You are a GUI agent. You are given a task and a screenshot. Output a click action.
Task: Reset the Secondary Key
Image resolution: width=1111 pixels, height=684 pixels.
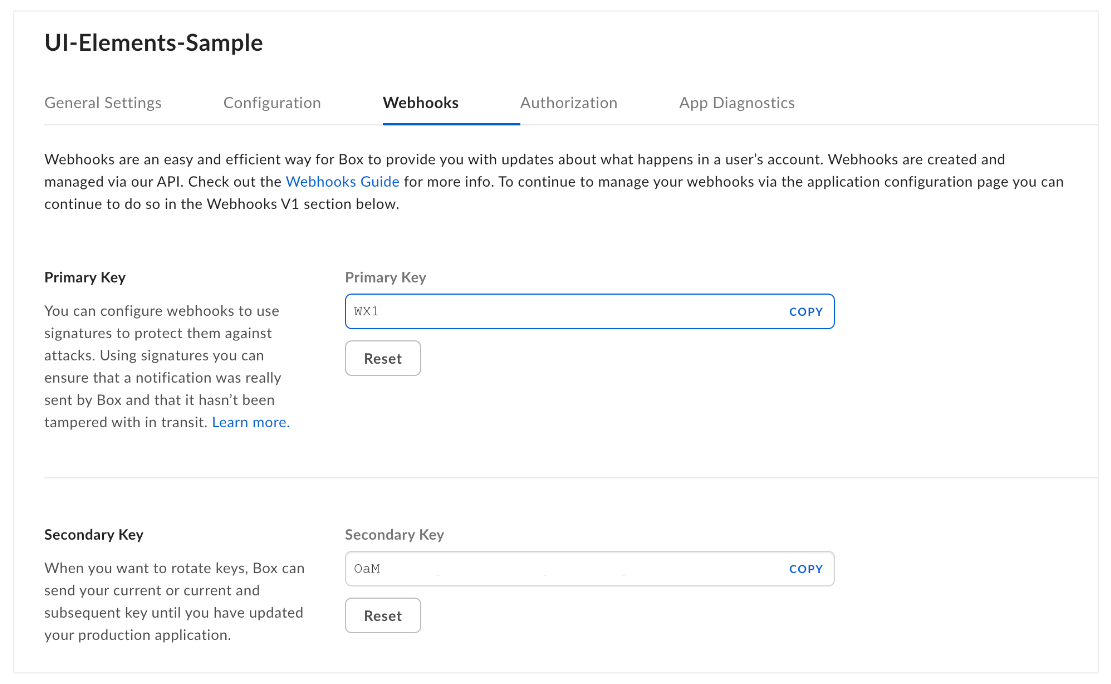coord(383,616)
